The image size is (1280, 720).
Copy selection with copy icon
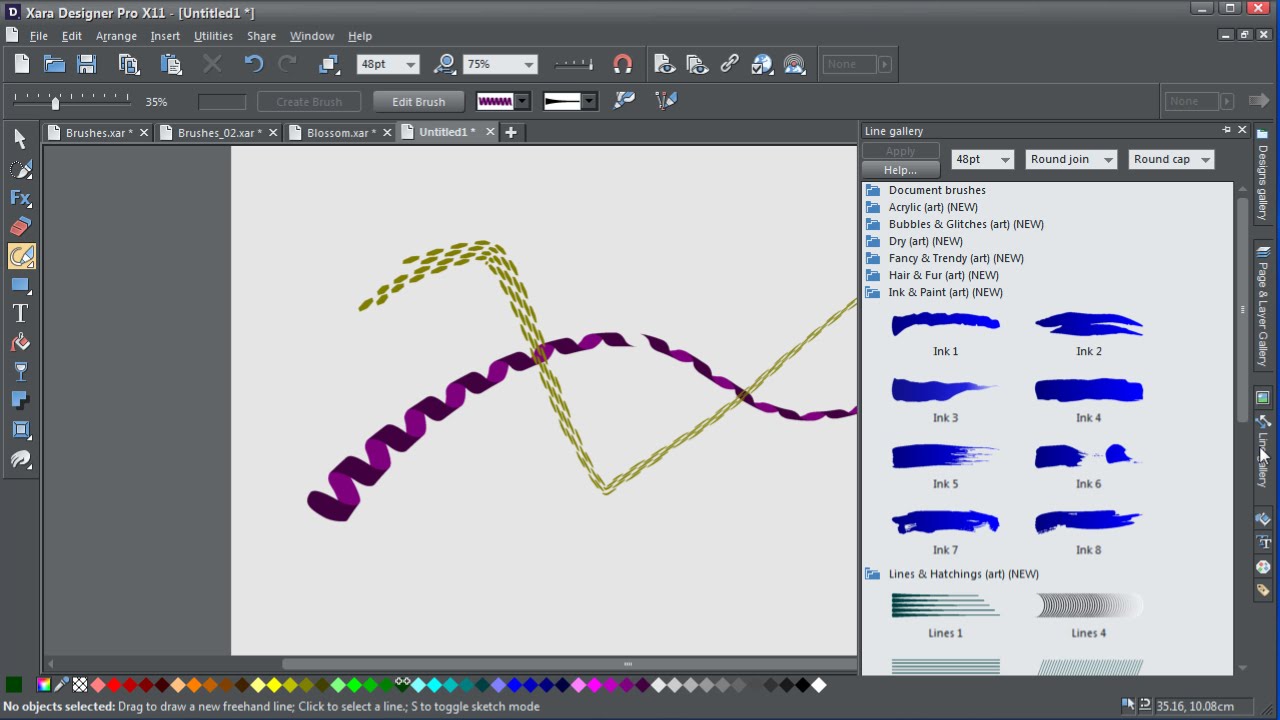pyautogui.click(x=129, y=64)
